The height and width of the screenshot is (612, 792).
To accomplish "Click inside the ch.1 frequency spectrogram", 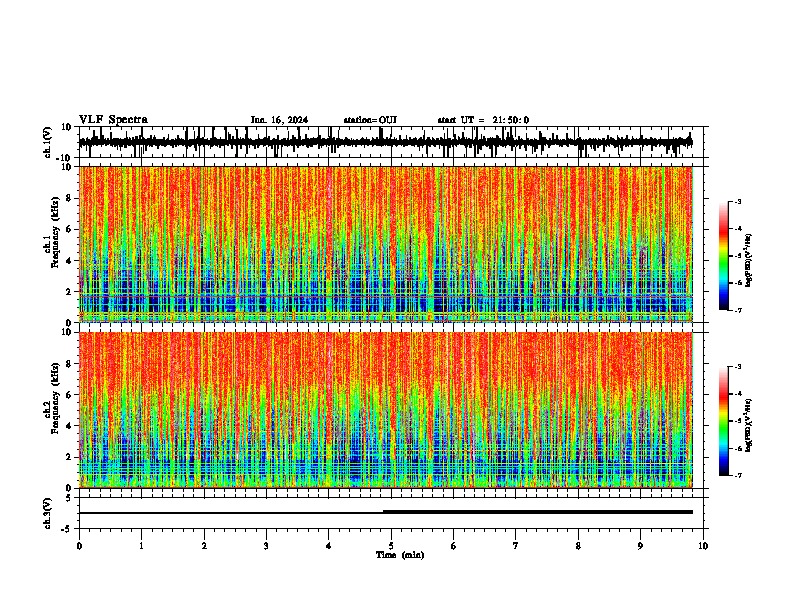I will tap(385, 244).
